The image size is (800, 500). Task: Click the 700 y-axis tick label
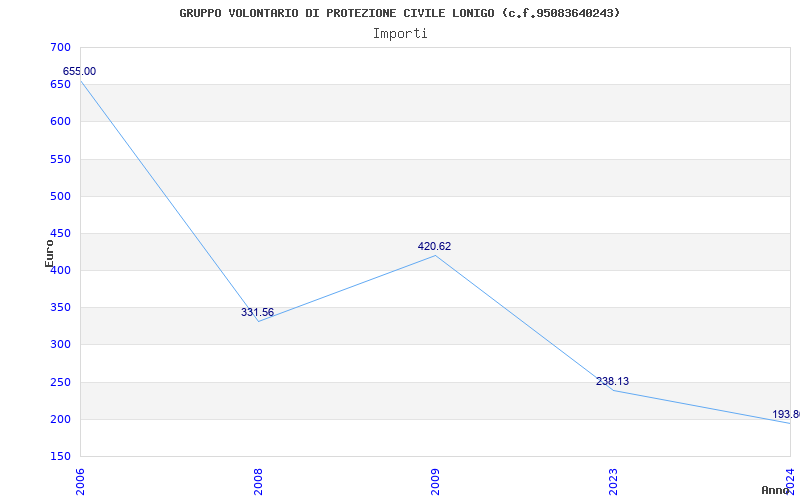[x=60, y=47]
